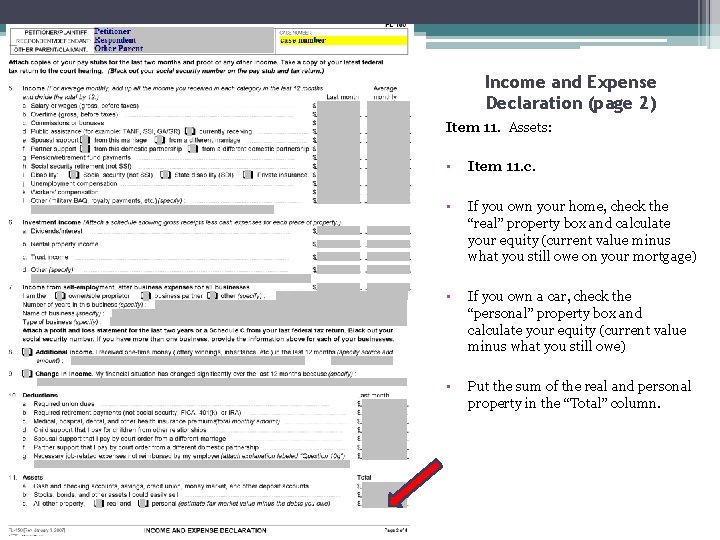Screen dimensions: 720x540
Task: Click Rental property income average monthly field
Action: [388, 244]
